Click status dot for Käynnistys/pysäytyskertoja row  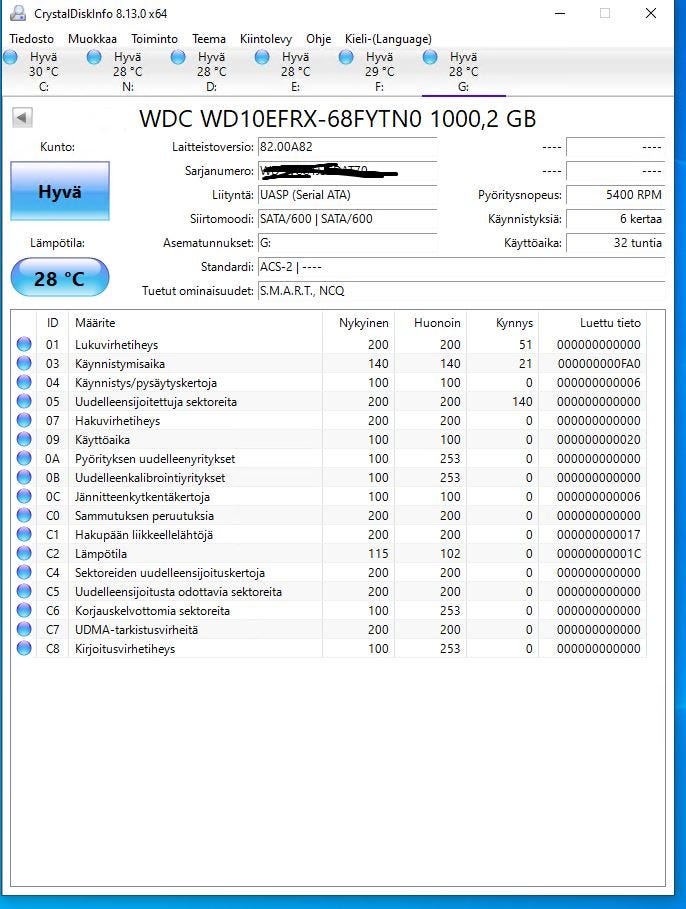click(x=24, y=383)
